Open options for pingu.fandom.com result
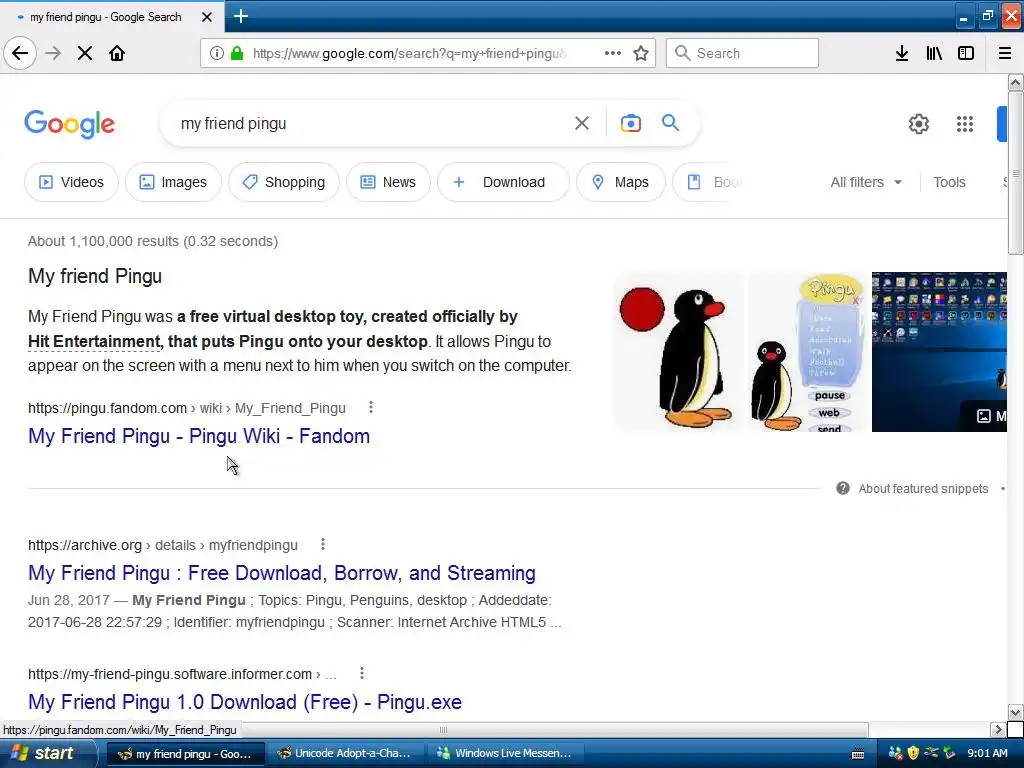The width and height of the screenshot is (1024, 768). click(371, 408)
